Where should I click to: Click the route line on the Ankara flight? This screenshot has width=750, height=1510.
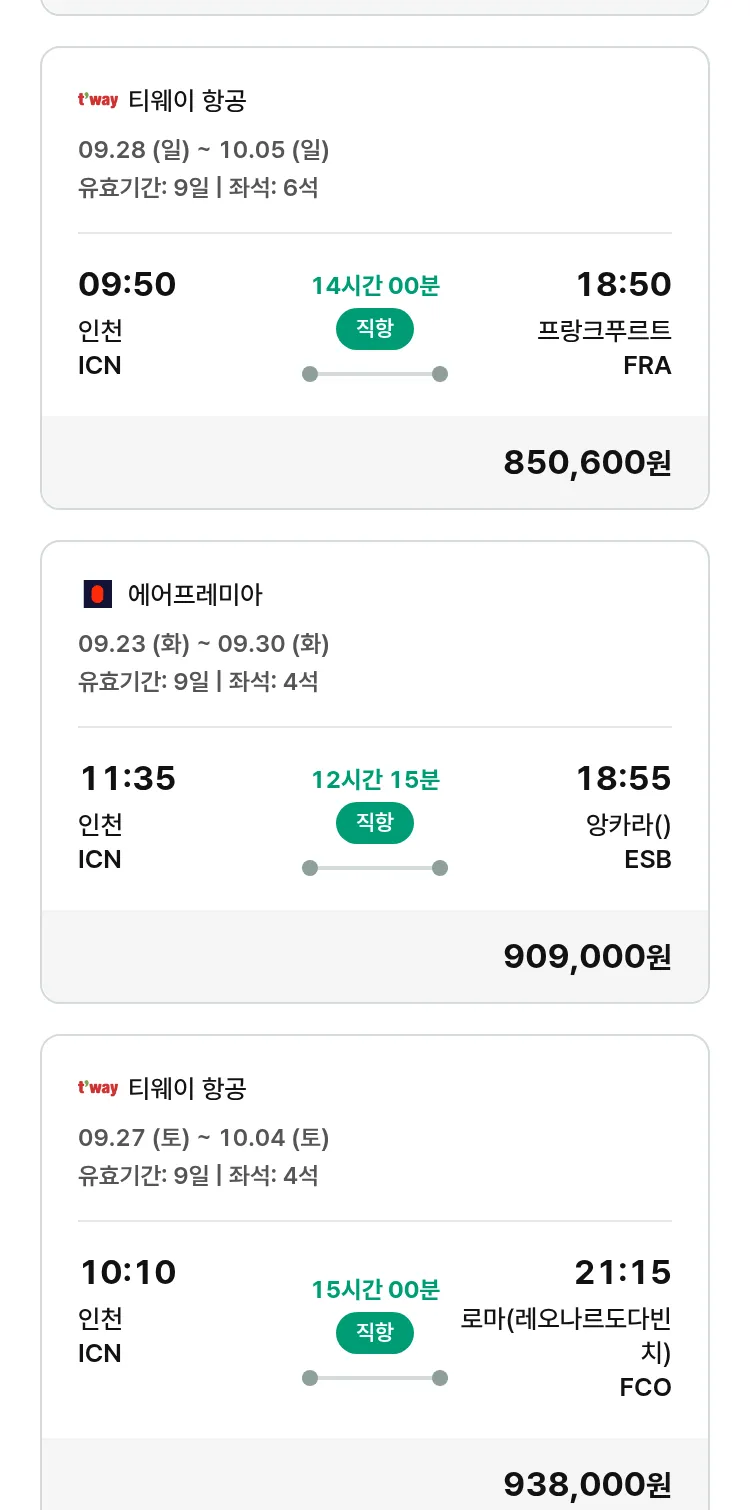[375, 868]
